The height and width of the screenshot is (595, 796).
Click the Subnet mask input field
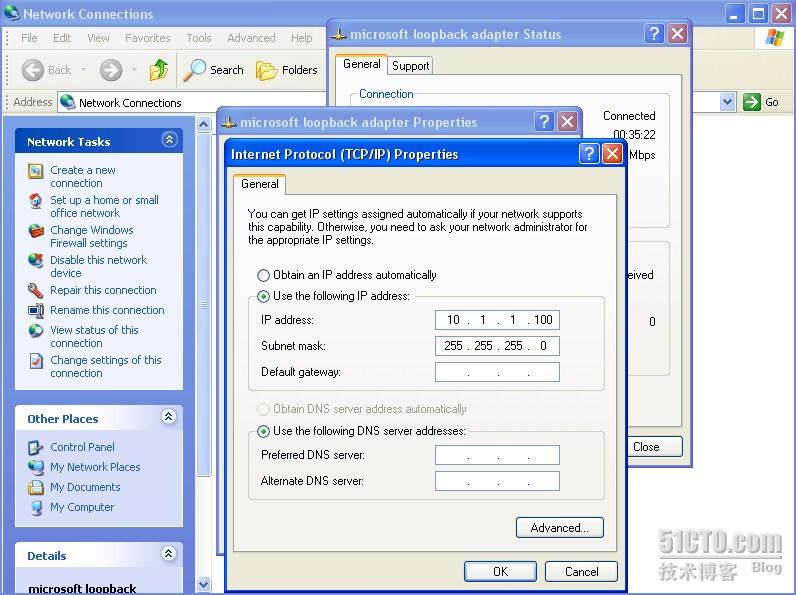[497, 346]
